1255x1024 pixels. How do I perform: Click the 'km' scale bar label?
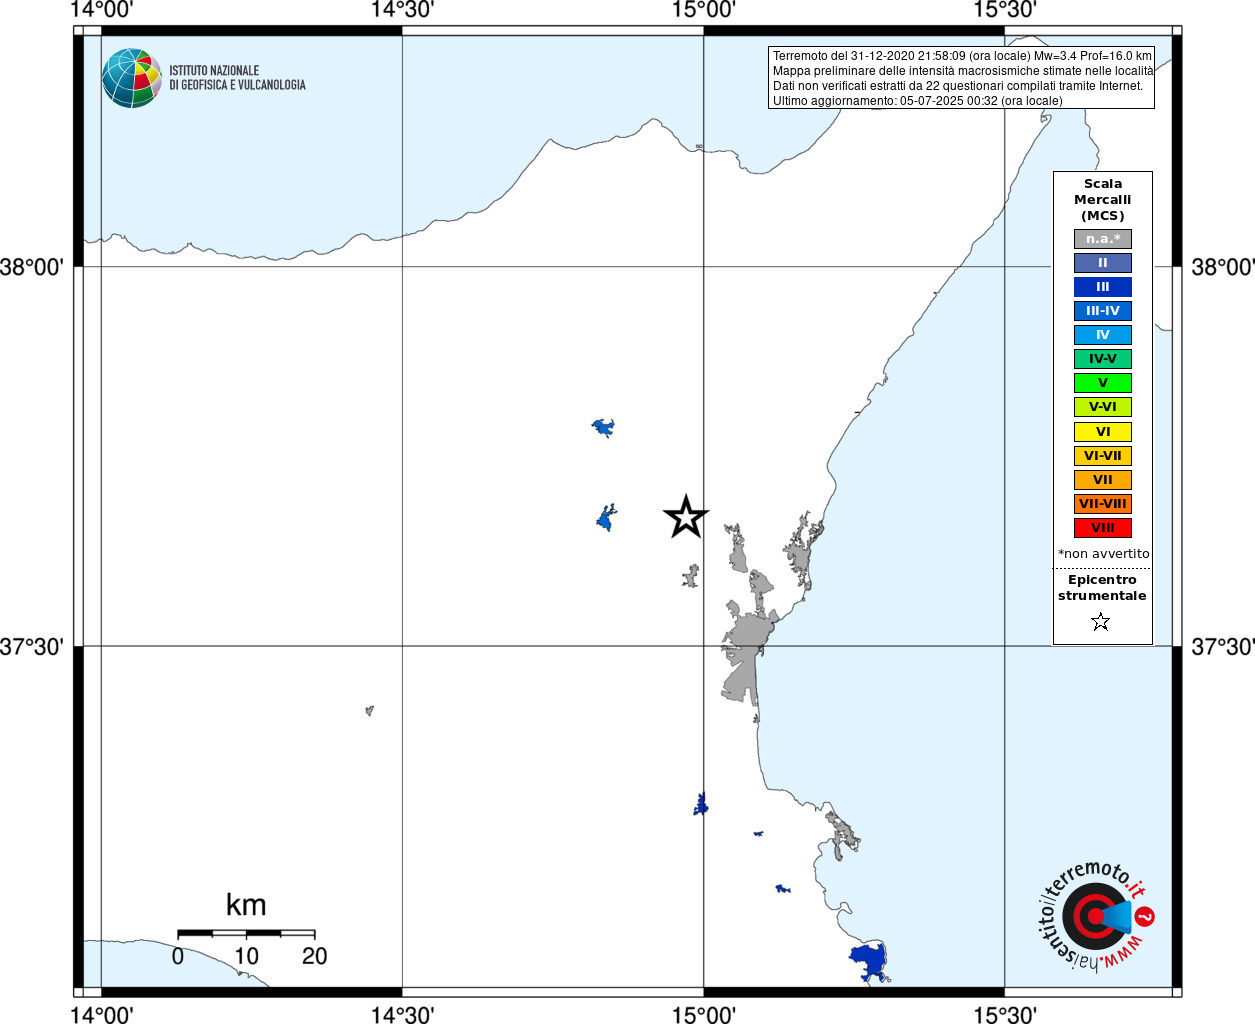246,905
